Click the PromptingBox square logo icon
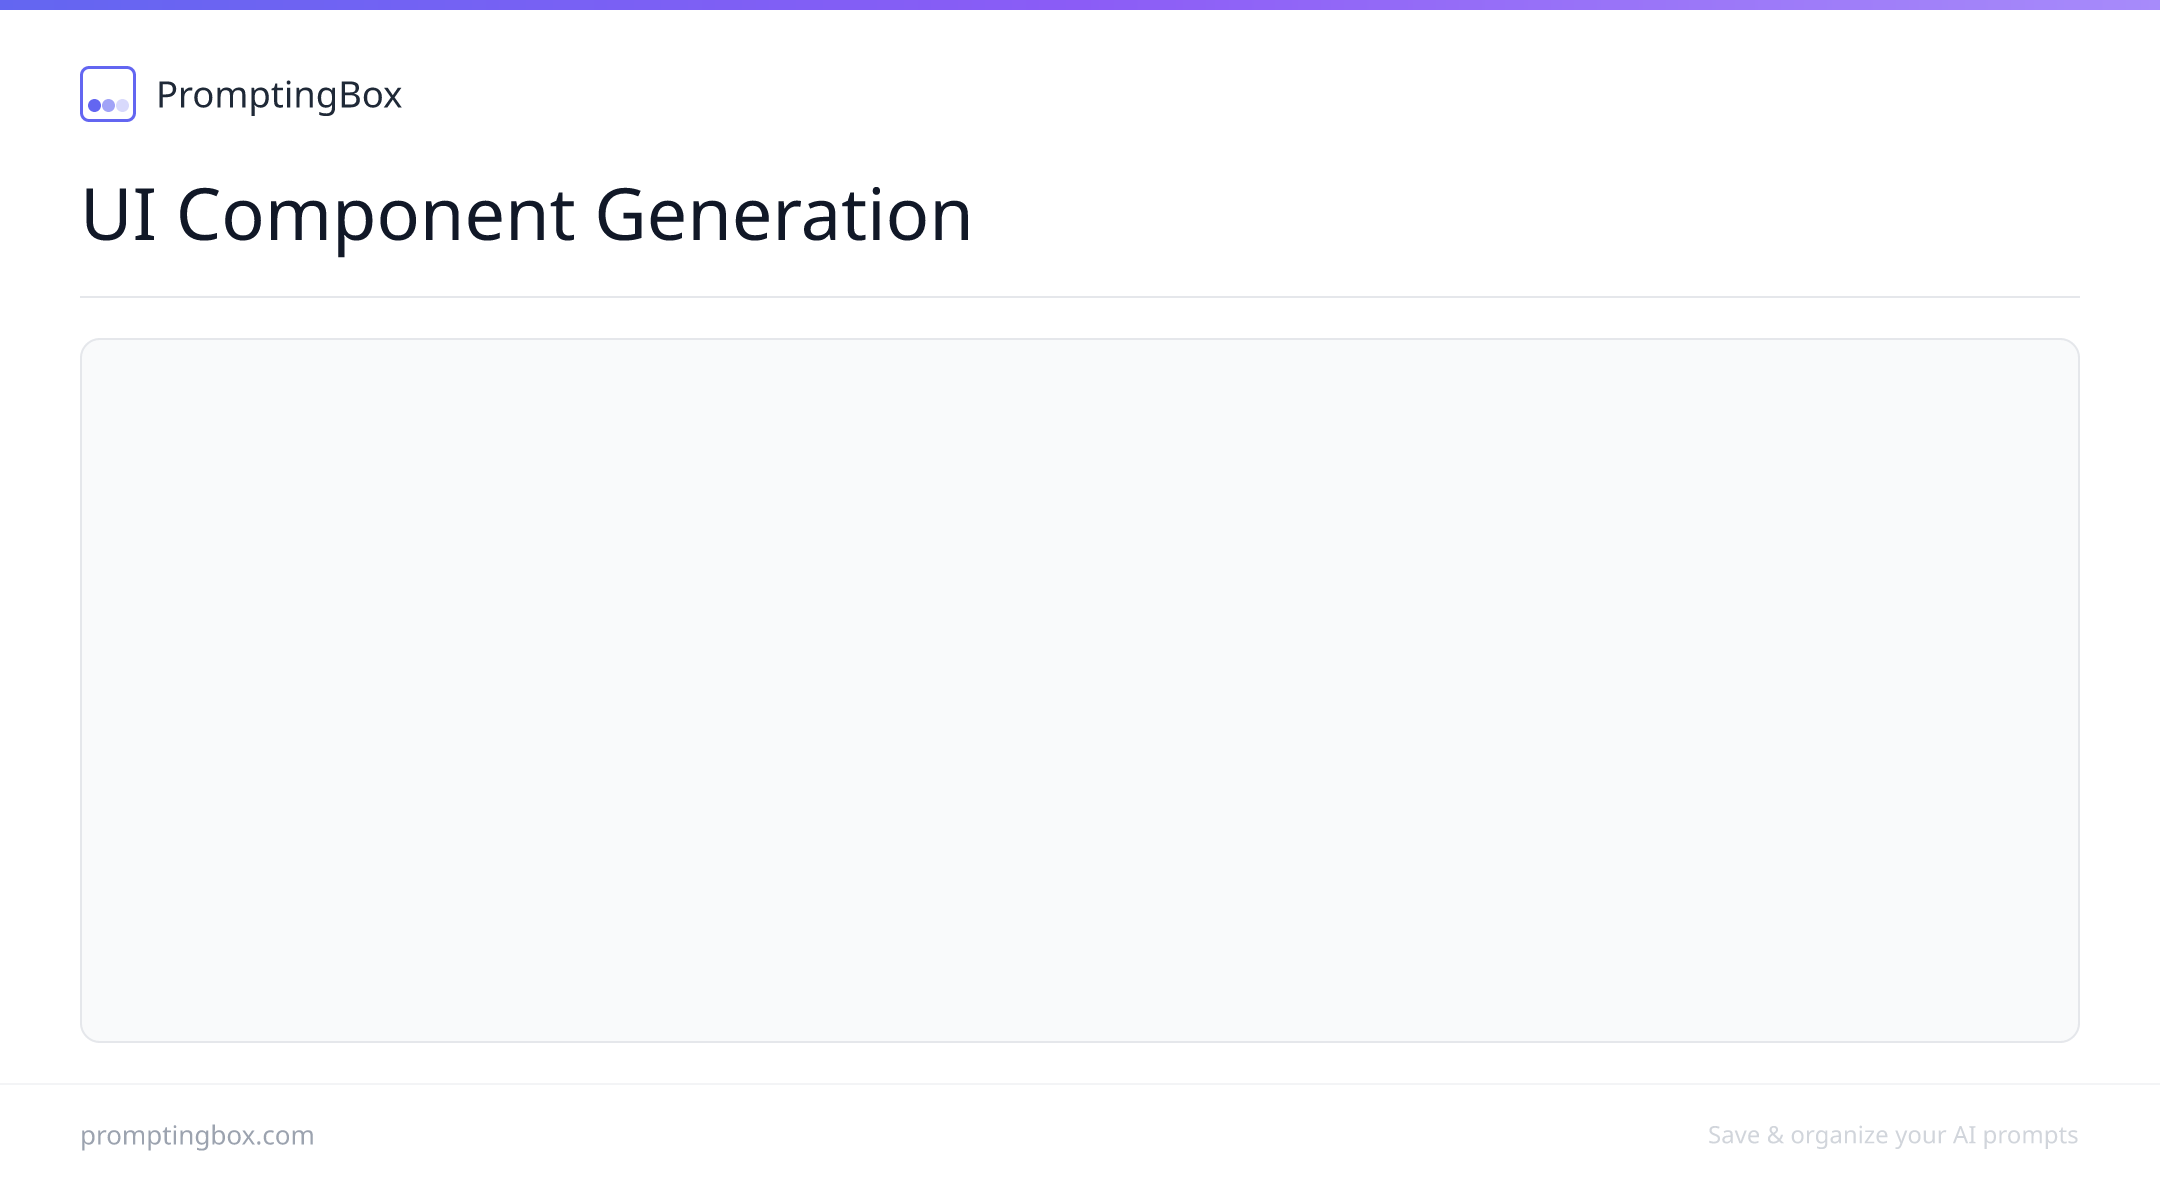The image size is (2160, 1200). point(108,94)
